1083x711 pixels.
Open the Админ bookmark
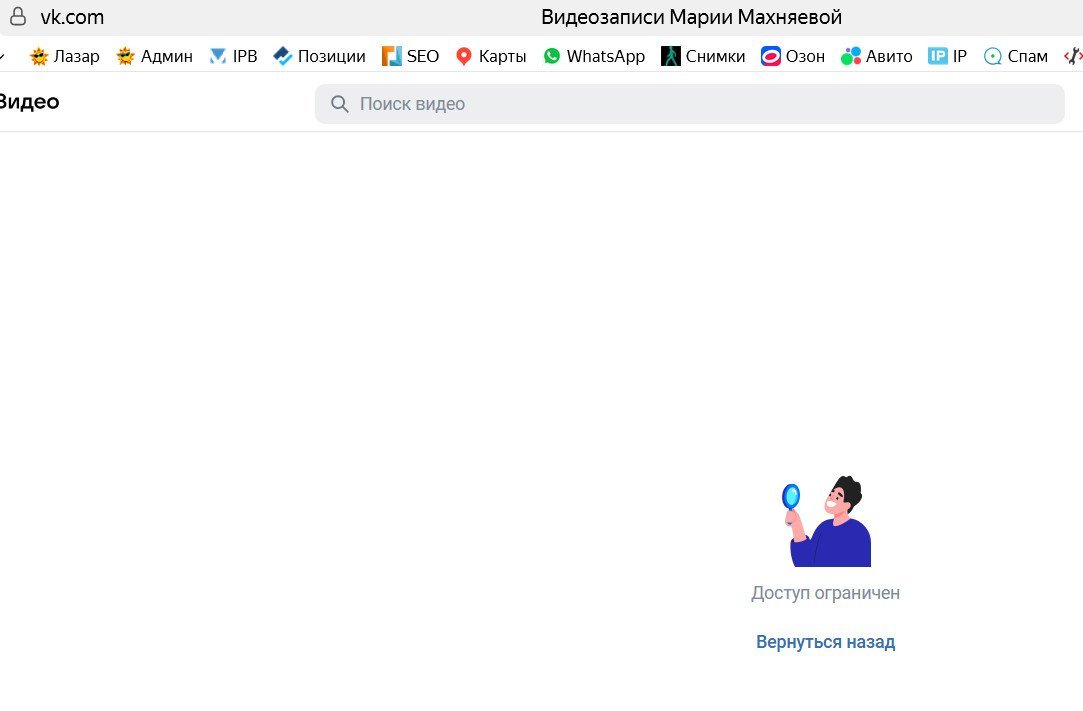(154, 56)
